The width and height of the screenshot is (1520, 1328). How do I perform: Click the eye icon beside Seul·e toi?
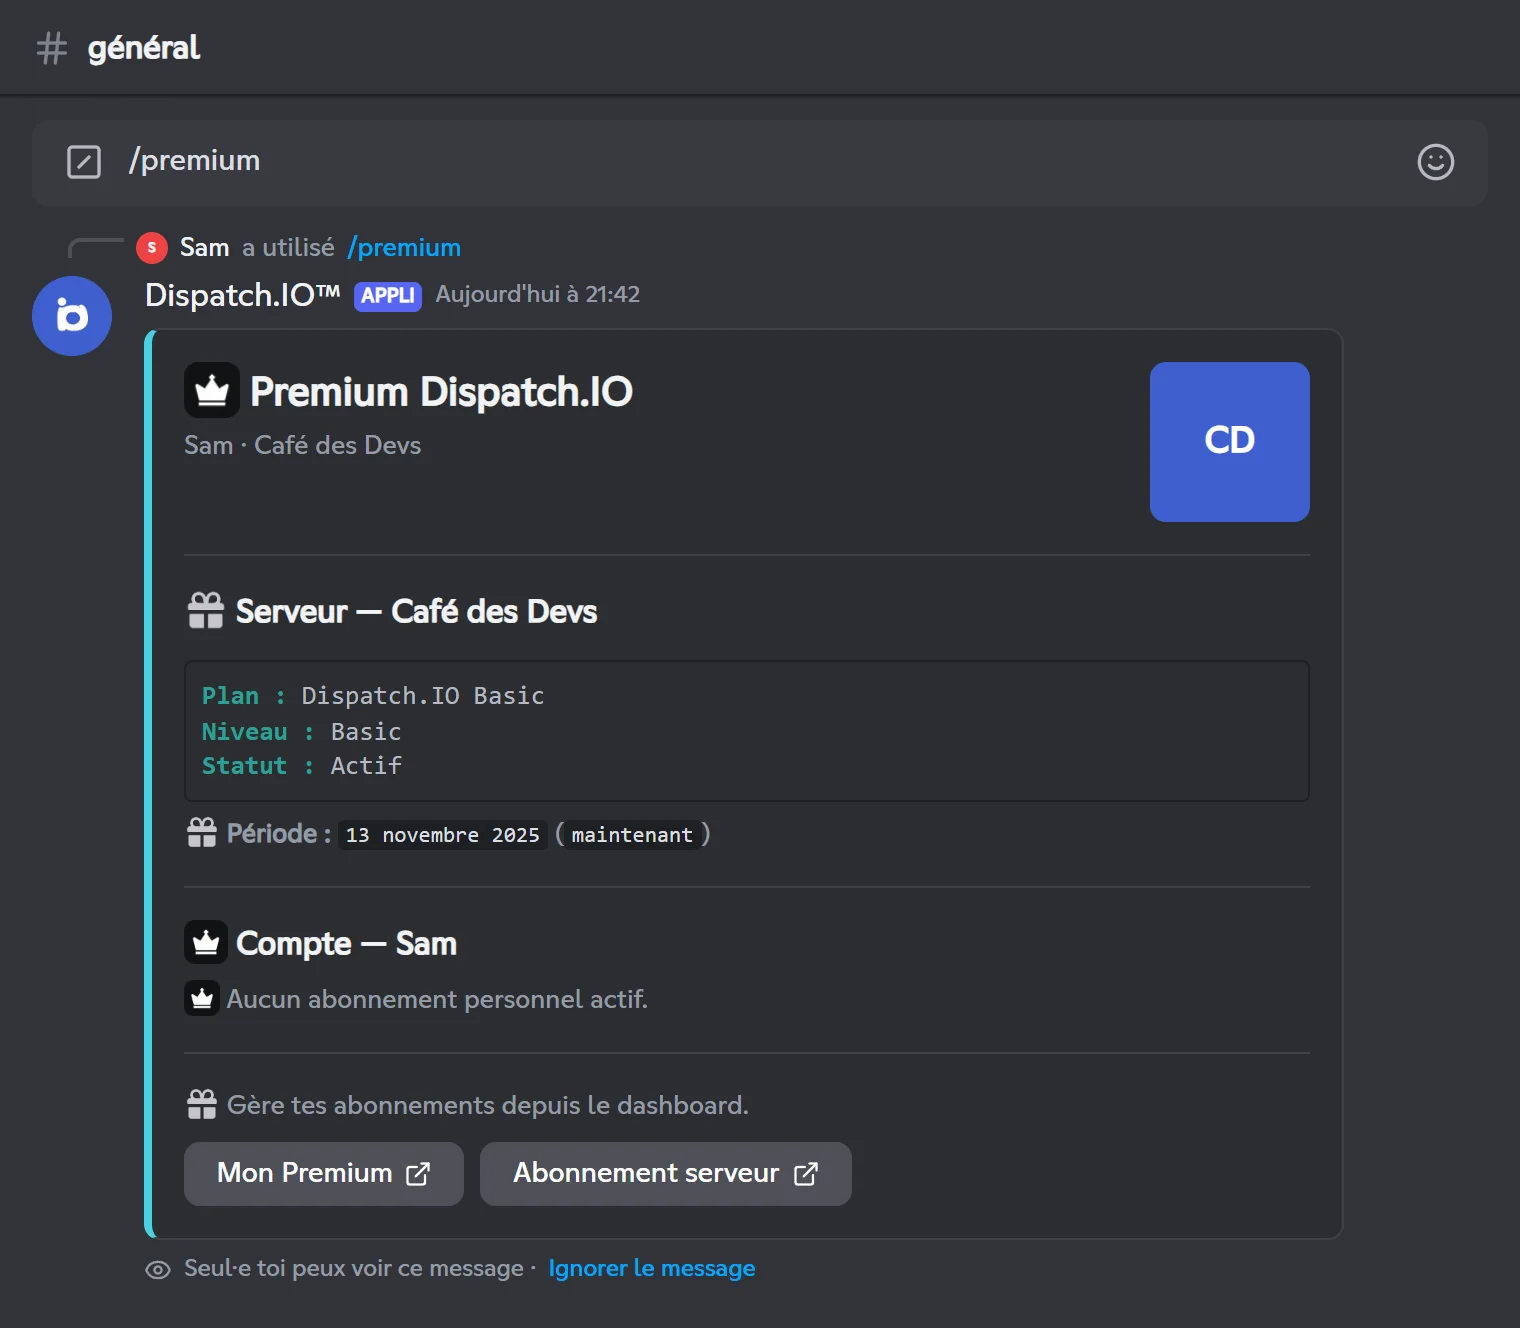[158, 1270]
